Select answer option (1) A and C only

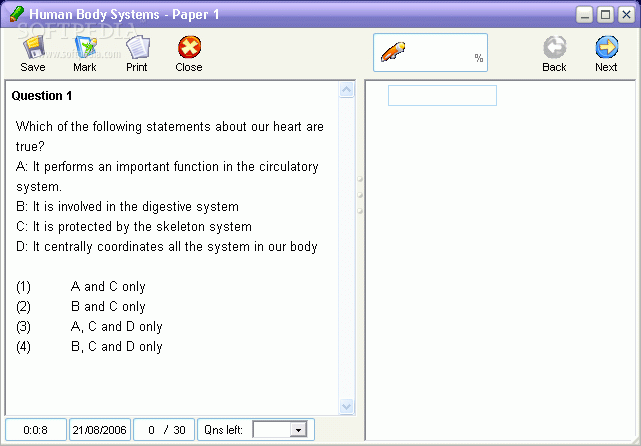(x=81, y=287)
